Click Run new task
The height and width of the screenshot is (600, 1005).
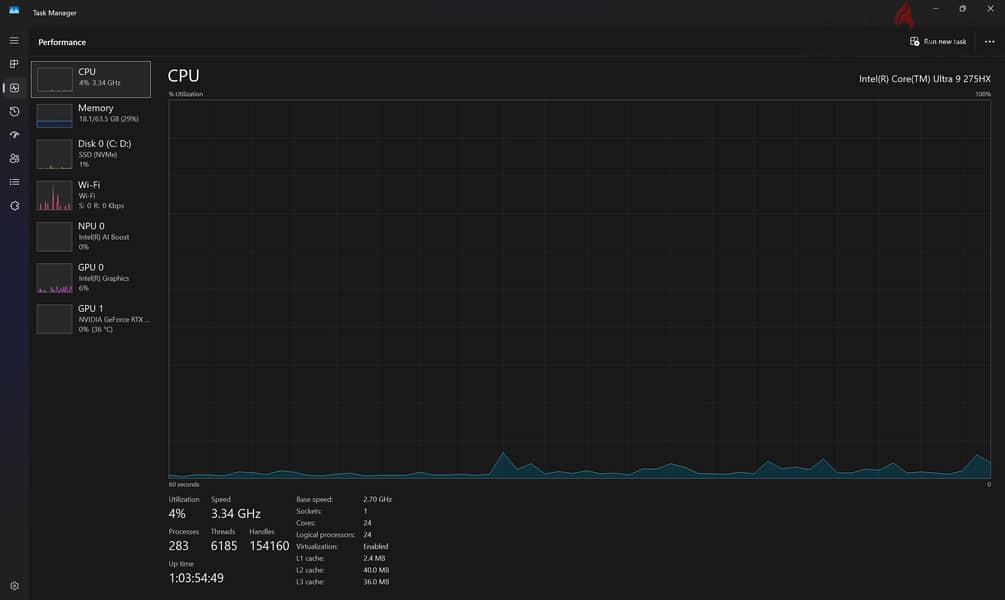click(938, 42)
